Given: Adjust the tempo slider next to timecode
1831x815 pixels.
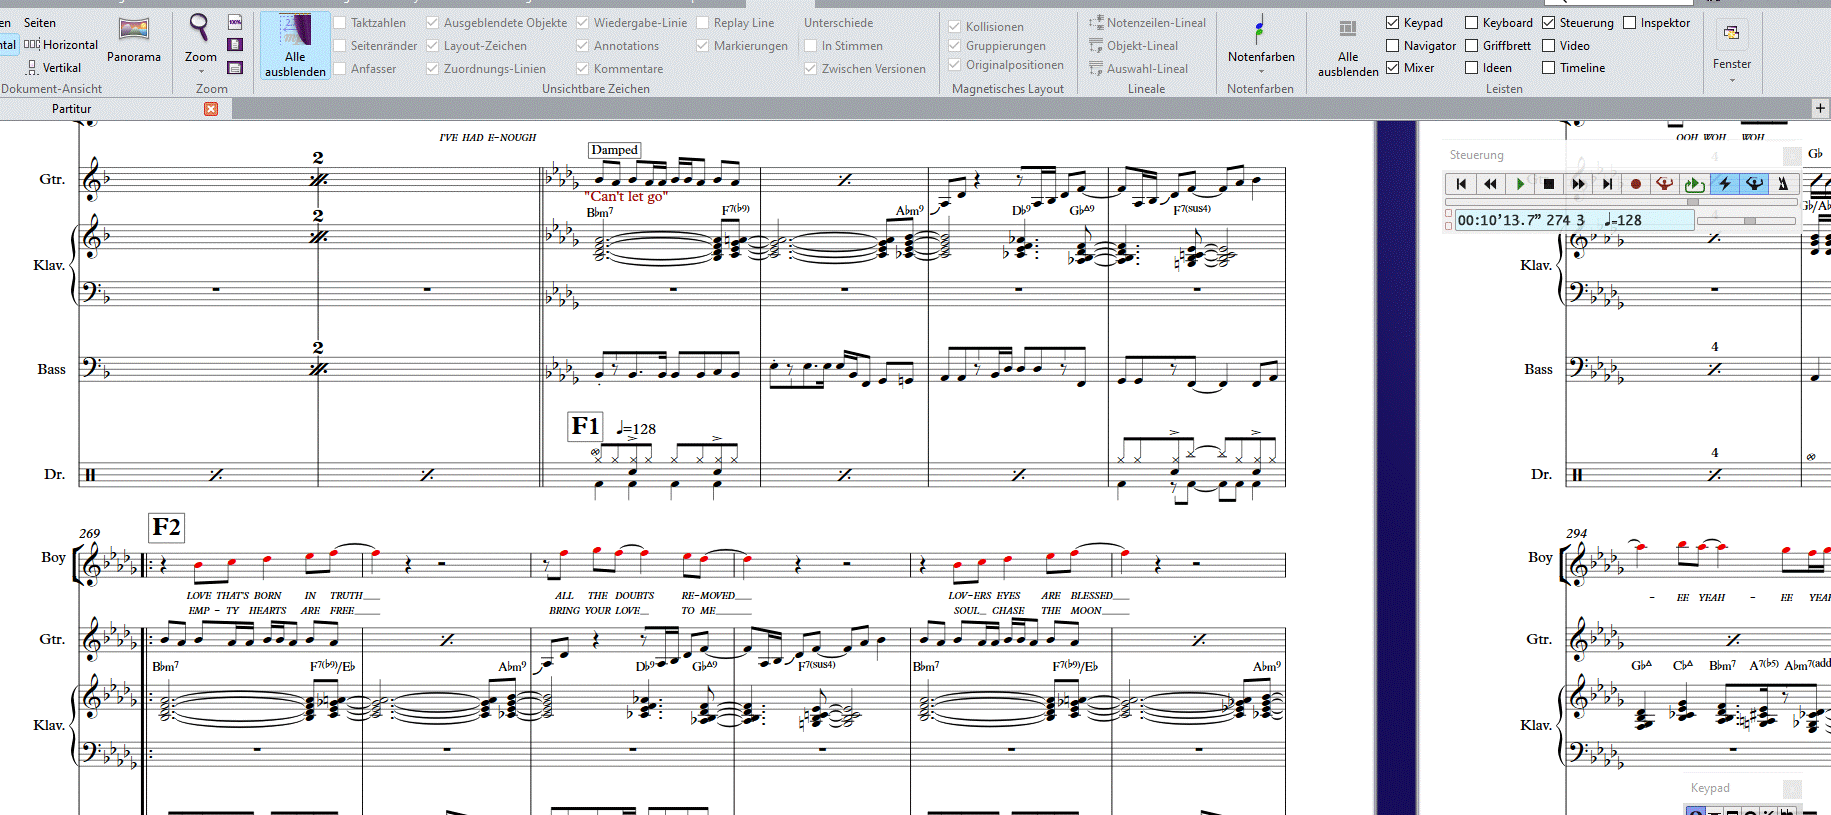Looking at the screenshot, I should pos(1749,221).
